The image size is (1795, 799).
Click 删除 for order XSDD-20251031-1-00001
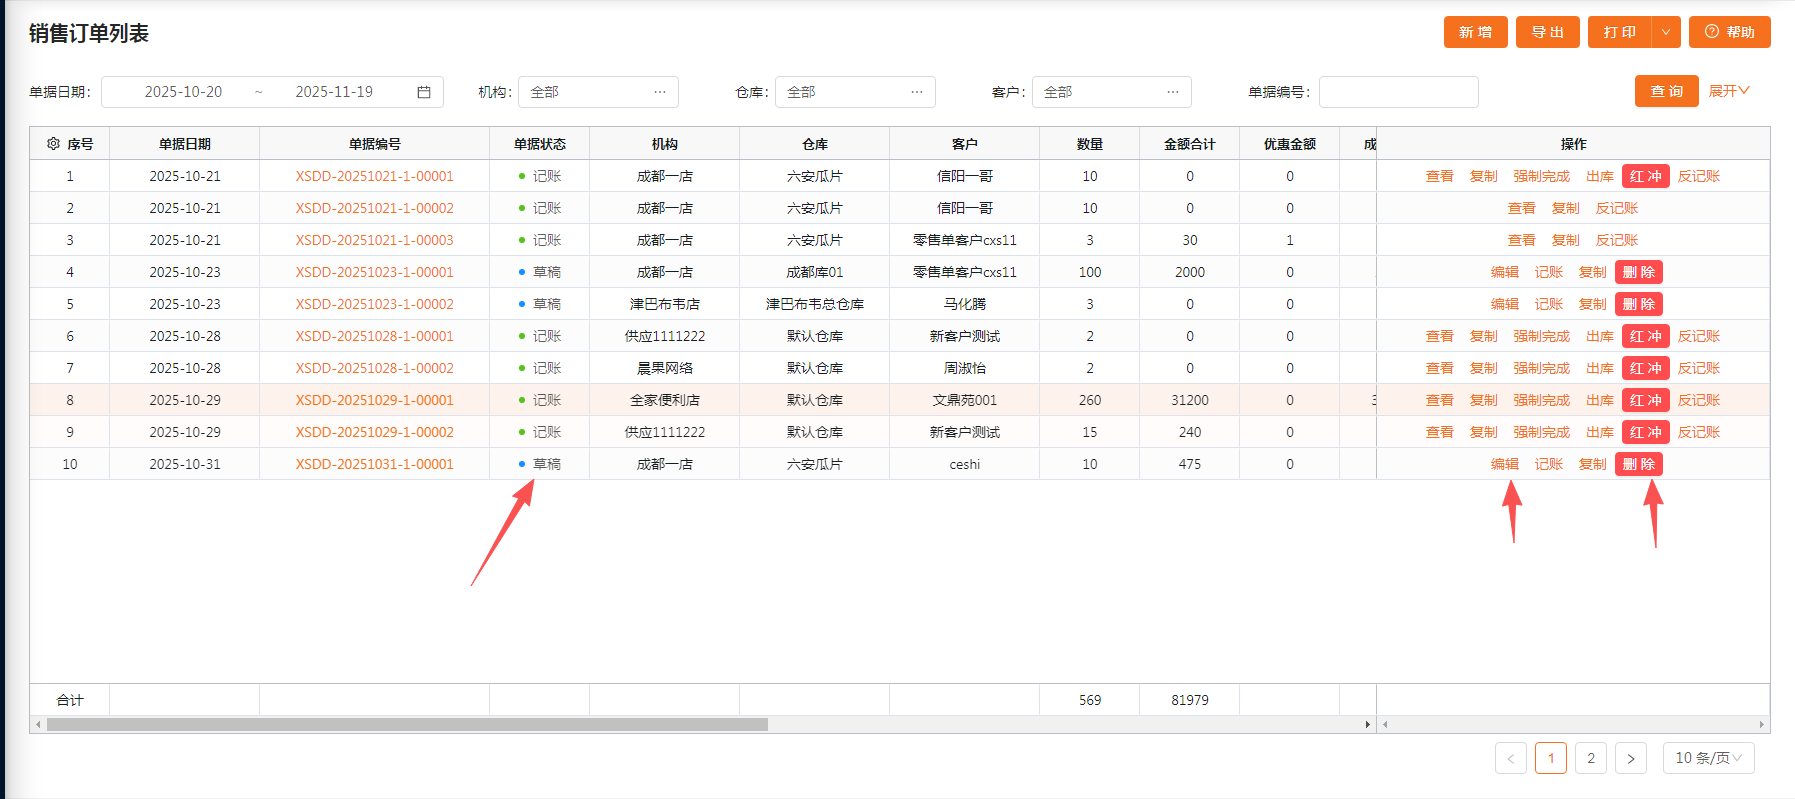(1639, 464)
